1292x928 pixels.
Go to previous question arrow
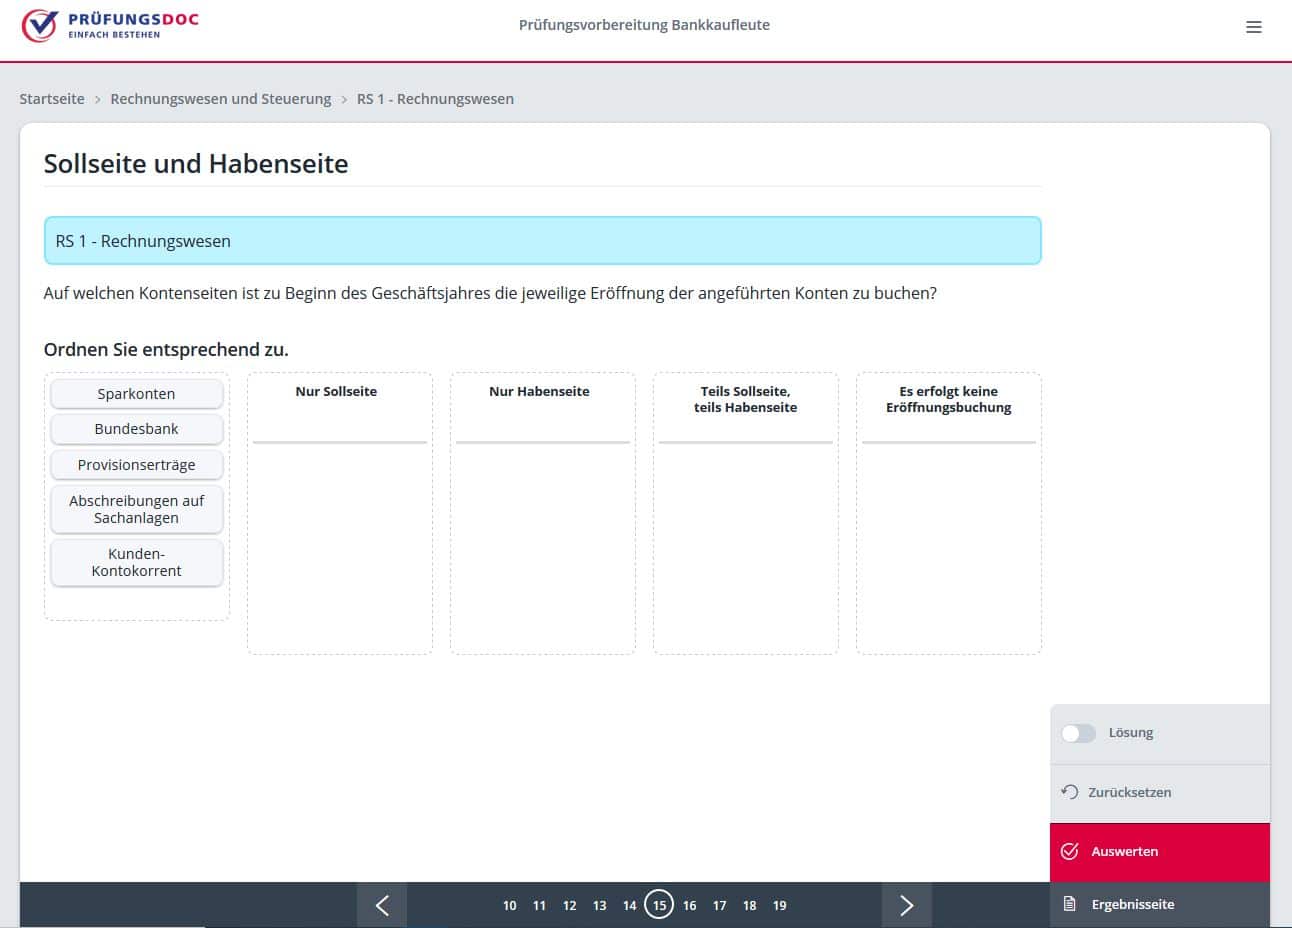click(382, 905)
